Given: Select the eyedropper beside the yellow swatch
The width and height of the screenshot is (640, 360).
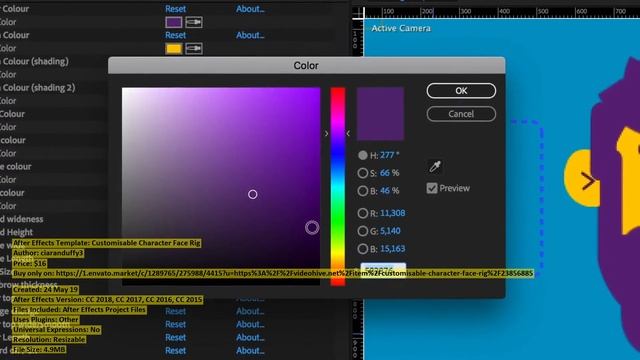Looking at the screenshot, I should tap(194, 49).
